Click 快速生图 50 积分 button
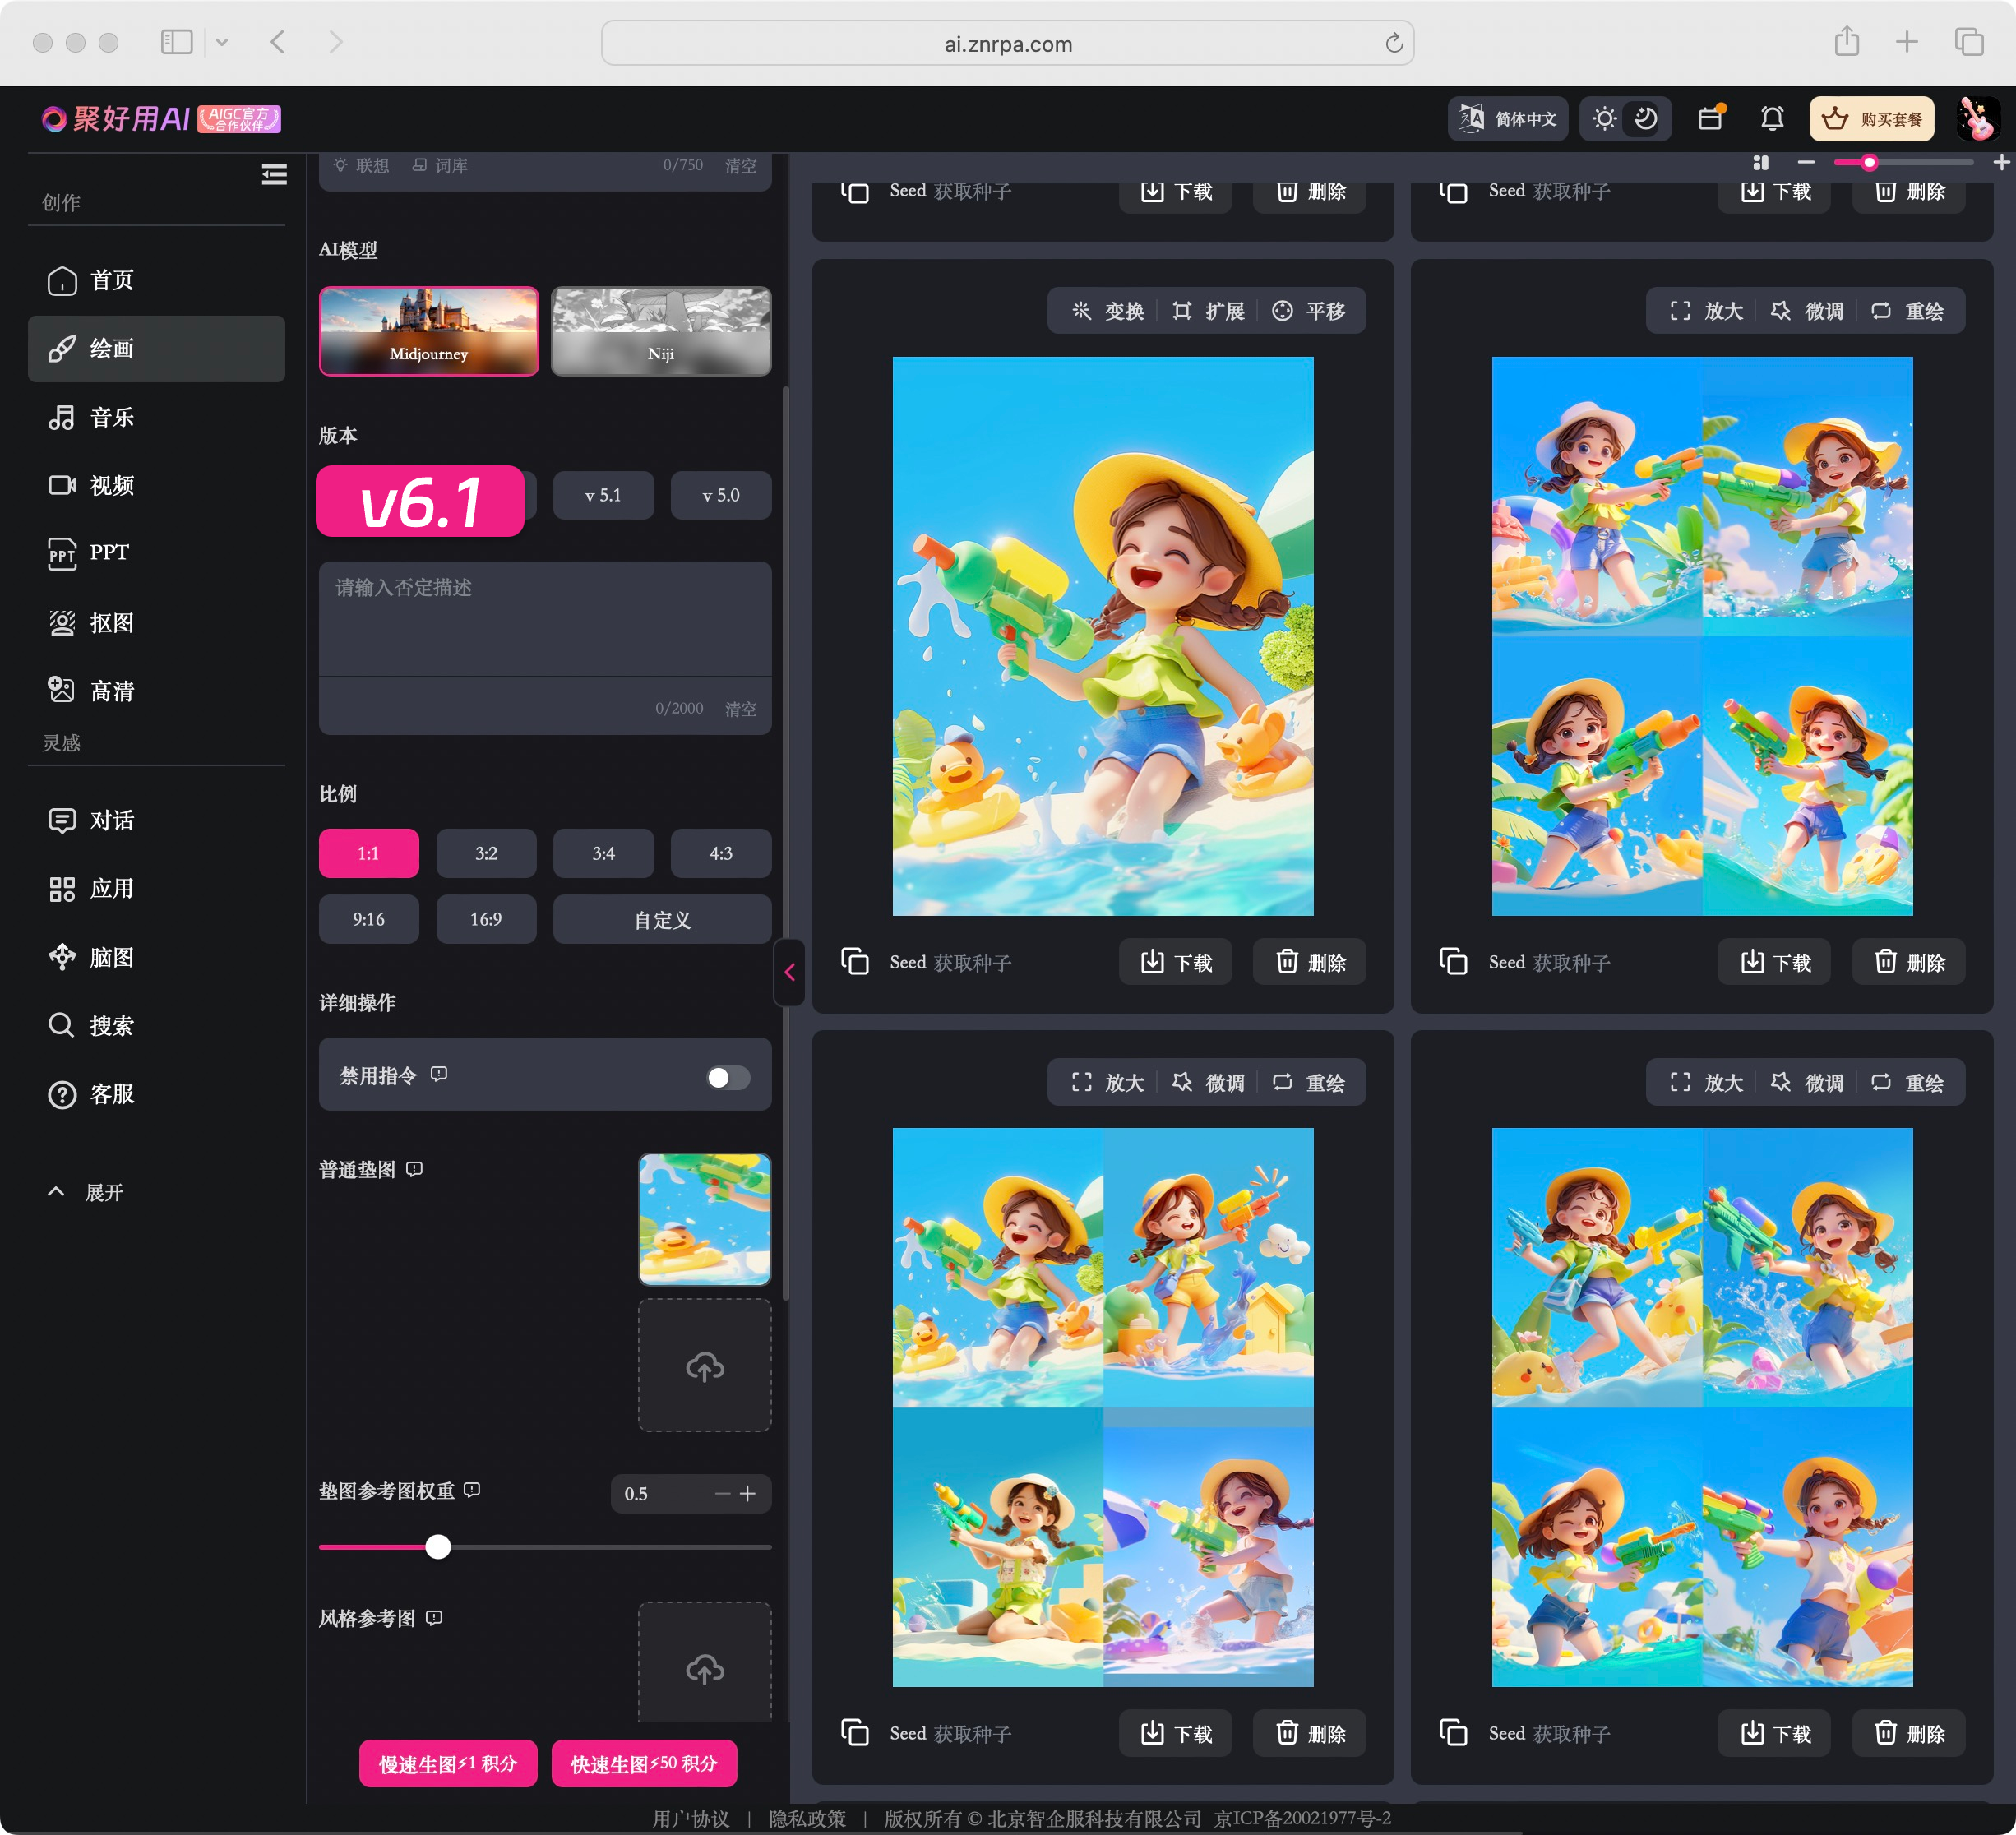 tap(644, 1764)
